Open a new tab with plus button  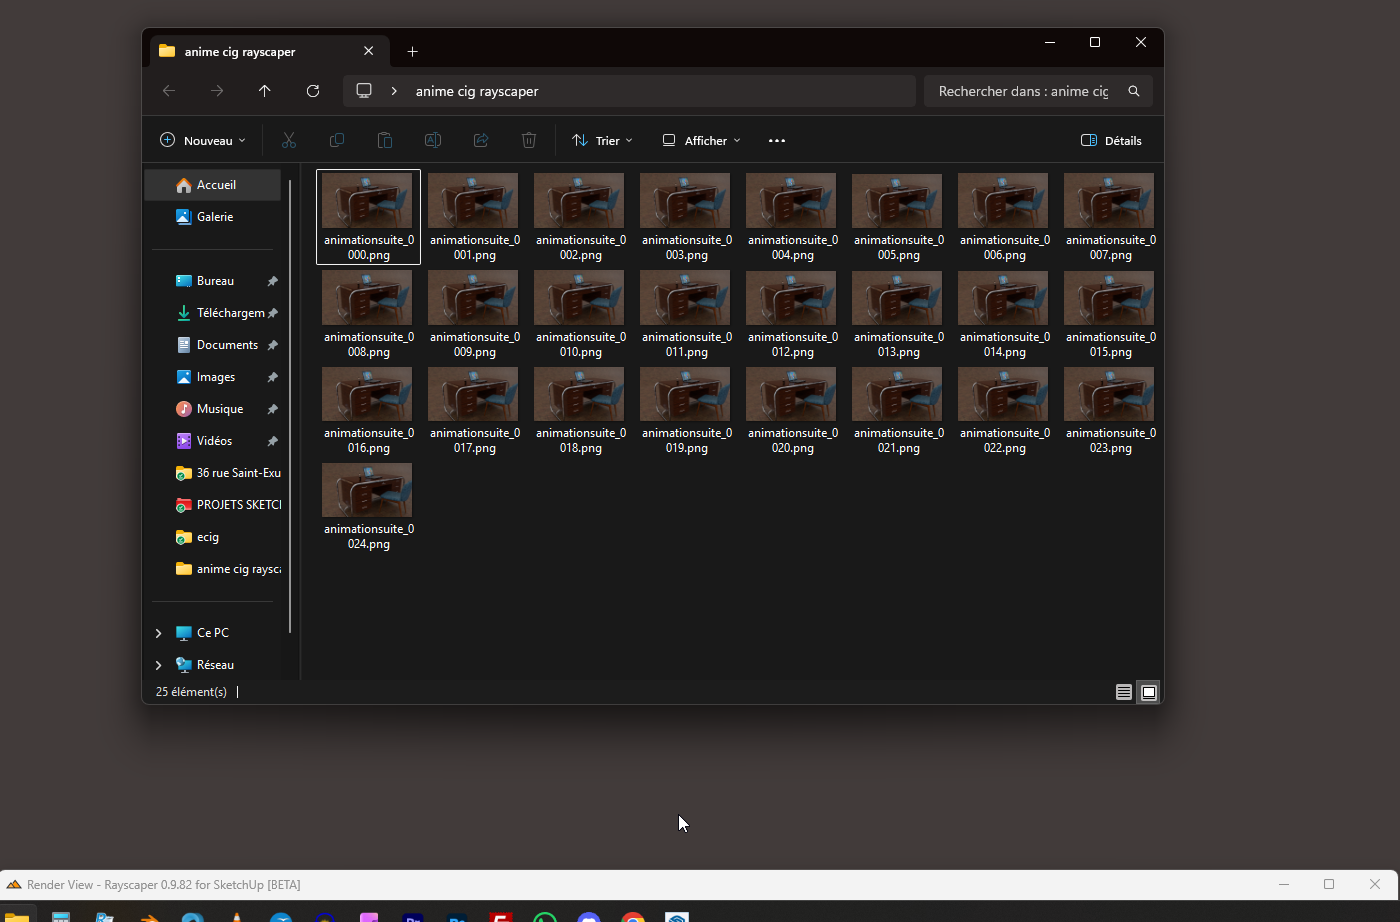point(413,52)
